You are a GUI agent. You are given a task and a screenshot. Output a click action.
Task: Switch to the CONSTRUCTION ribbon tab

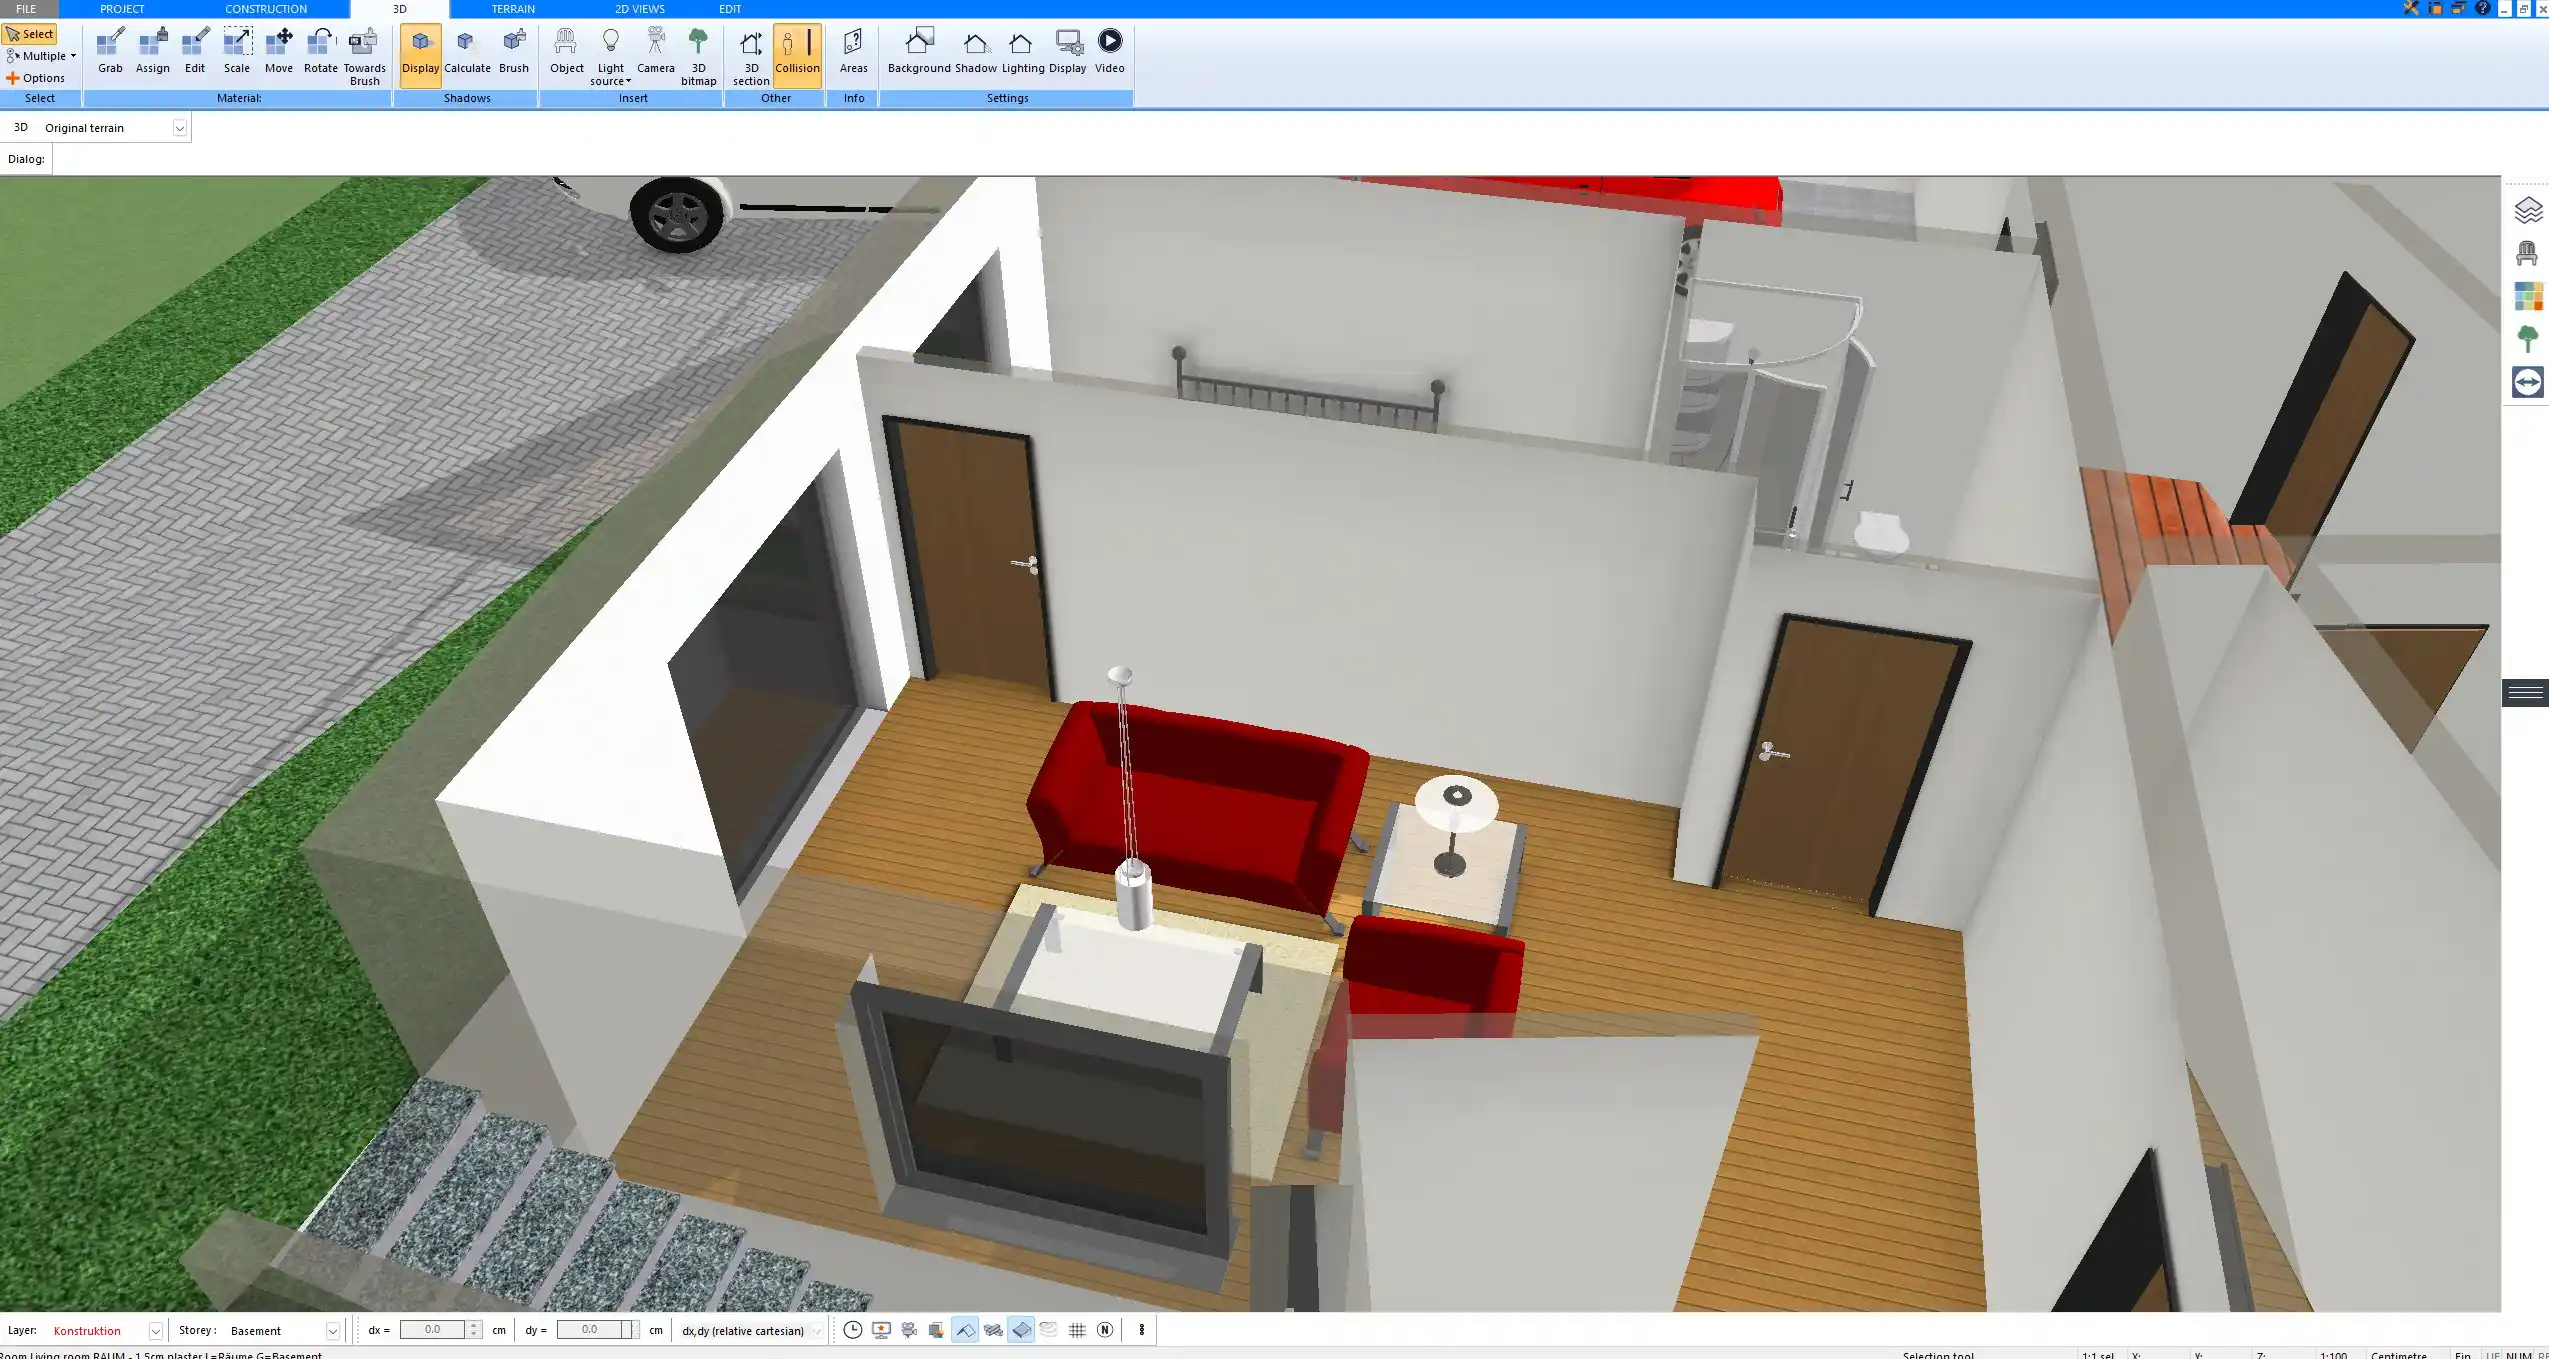coord(266,8)
